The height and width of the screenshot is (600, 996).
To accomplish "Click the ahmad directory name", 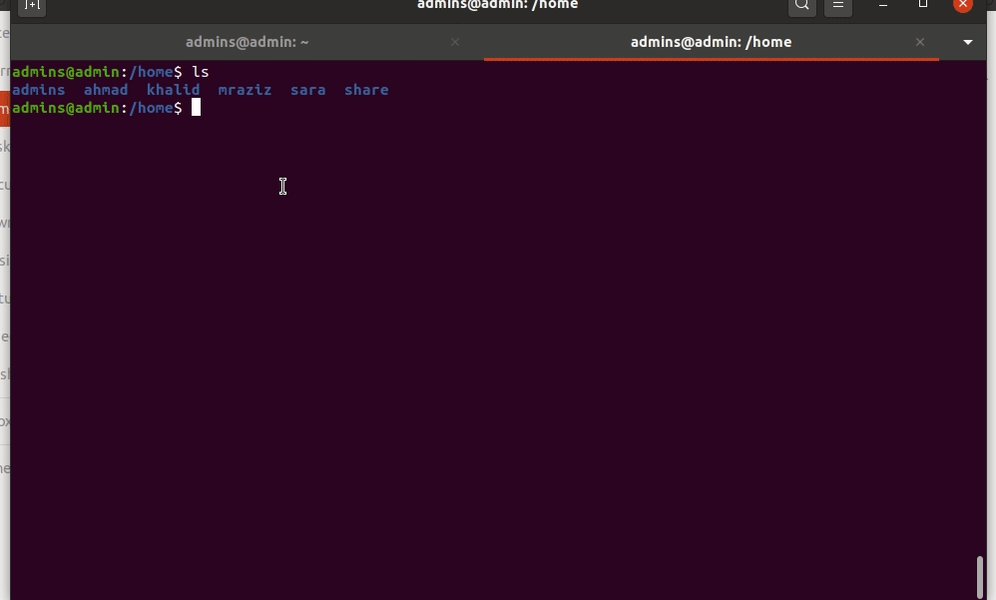I will point(106,90).
